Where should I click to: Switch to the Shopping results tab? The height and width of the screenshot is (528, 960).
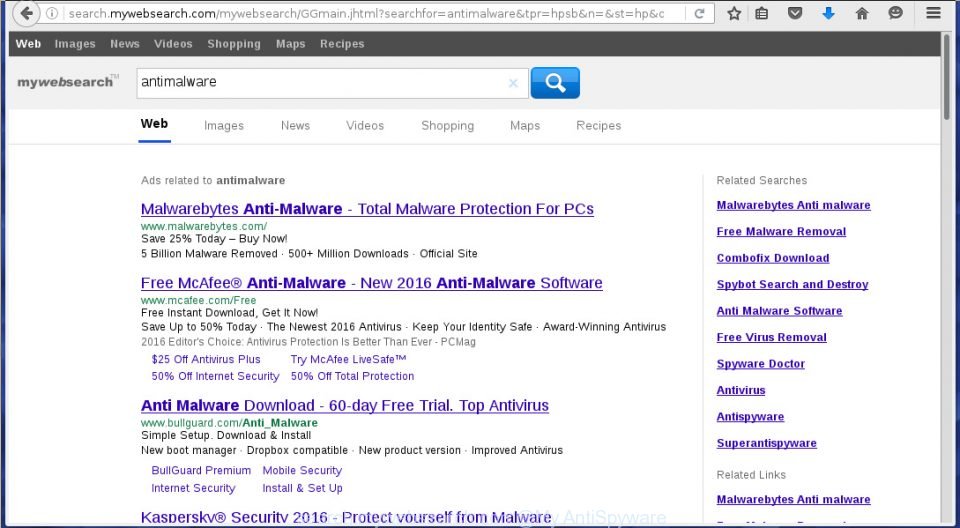(x=447, y=126)
